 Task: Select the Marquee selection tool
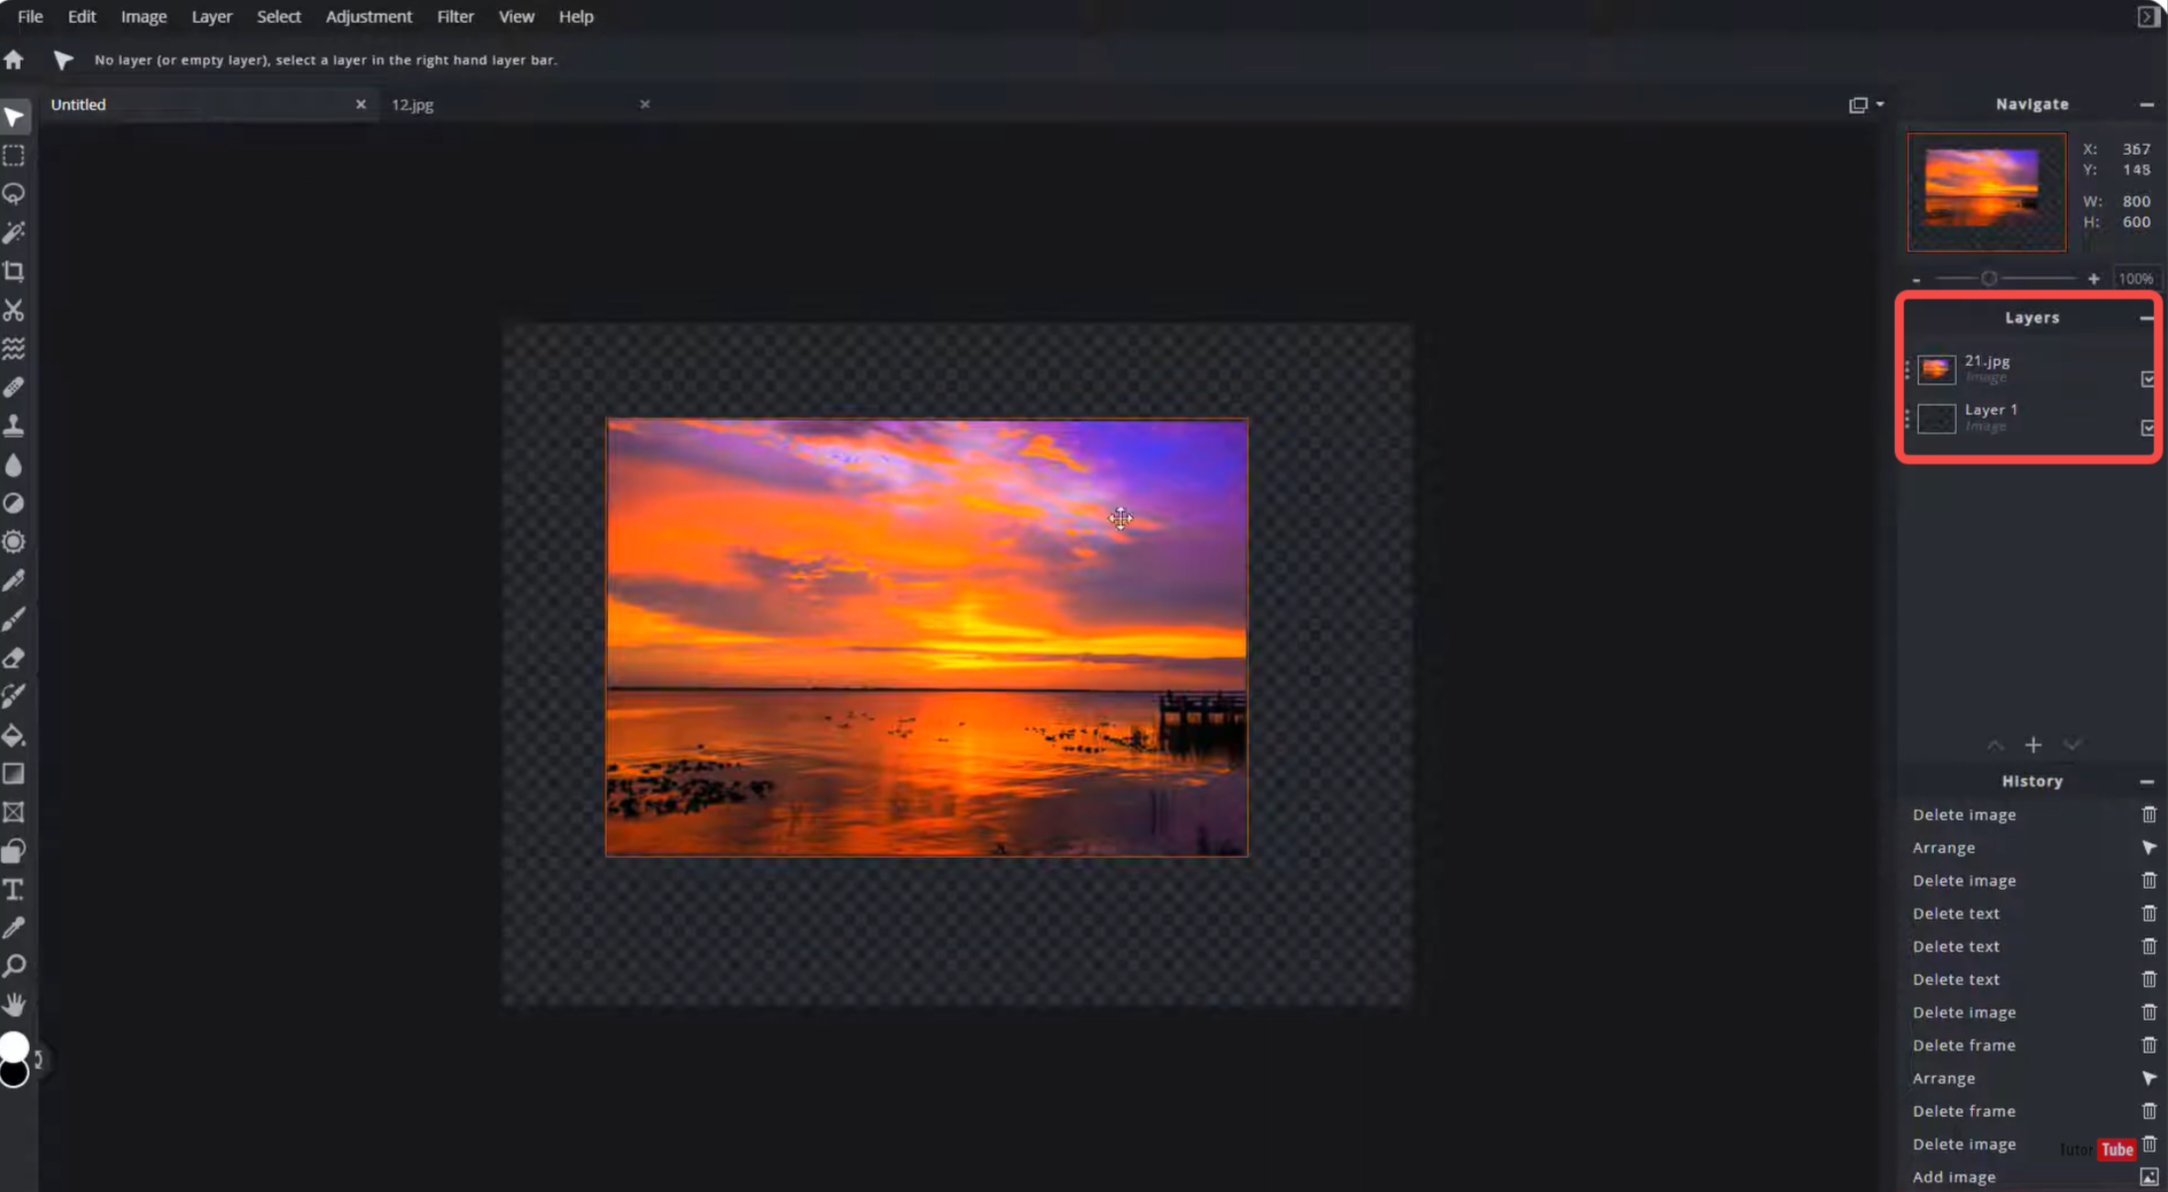(x=14, y=155)
